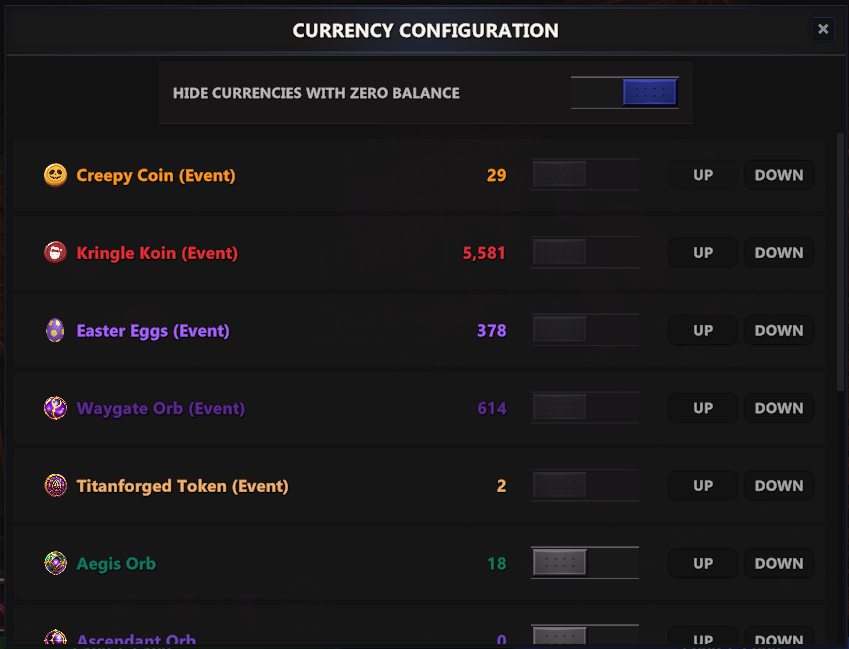This screenshot has width=849, height=649.
Task: Click the Creepy Coin currency icon
Action: (x=56, y=175)
